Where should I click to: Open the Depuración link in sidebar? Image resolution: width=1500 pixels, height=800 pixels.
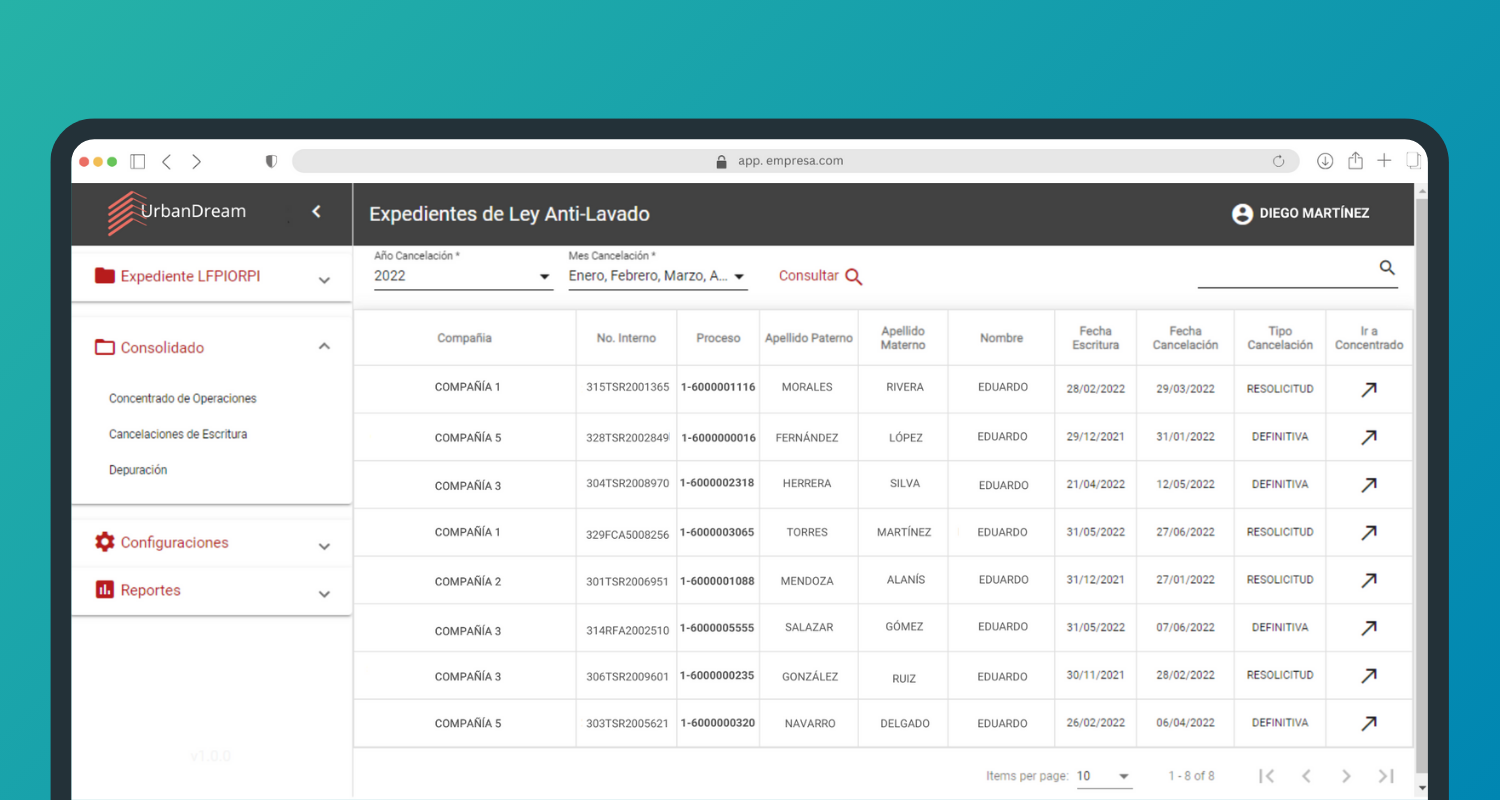tap(138, 470)
